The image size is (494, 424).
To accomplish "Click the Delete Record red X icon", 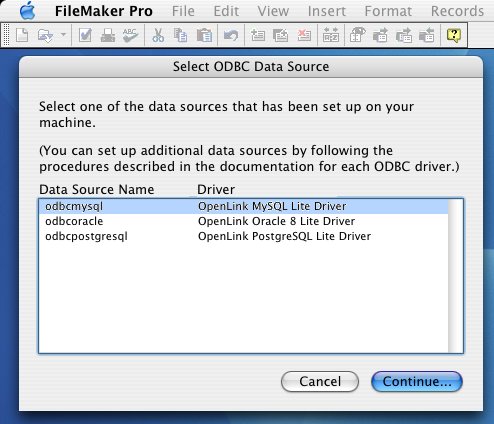I will pos(304,35).
